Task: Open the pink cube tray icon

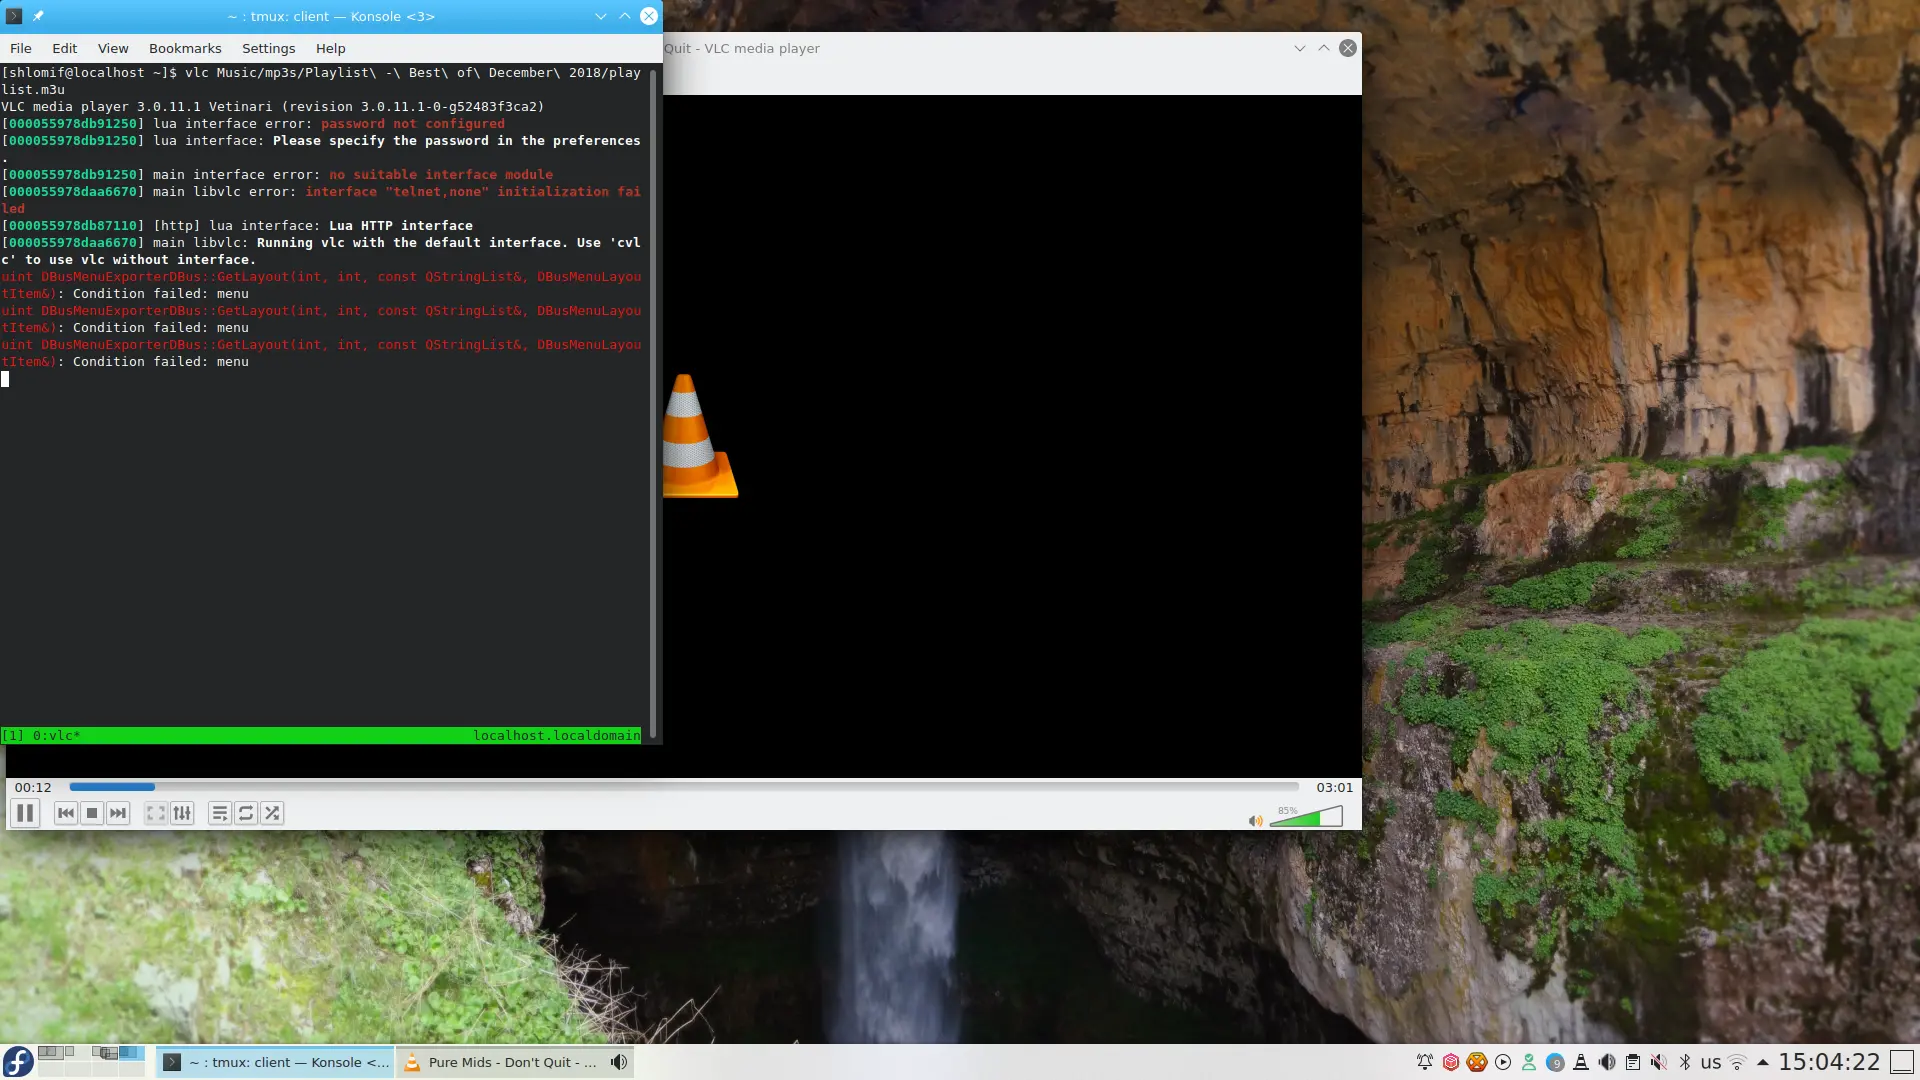Action: pyautogui.click(x=1450, y=1062)
